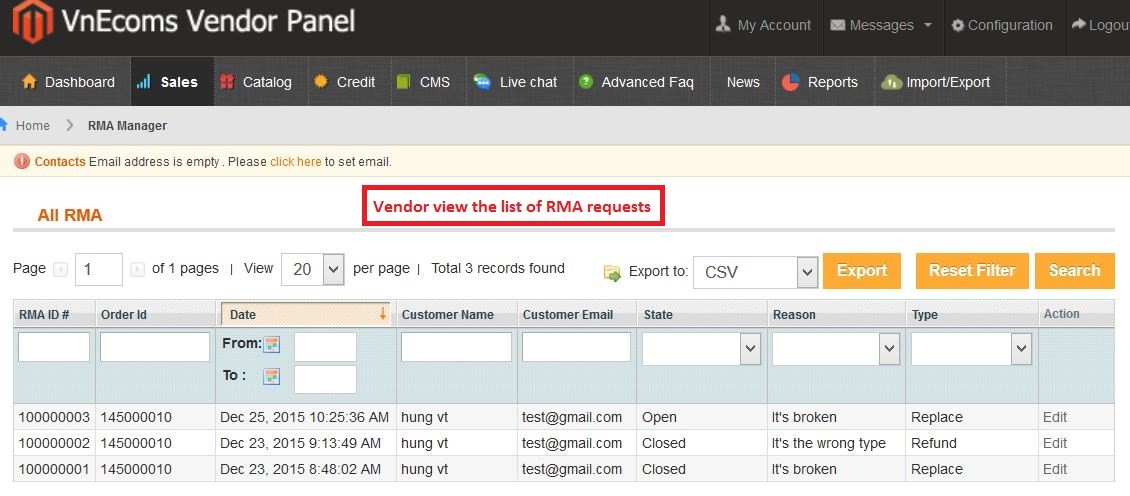The height and width of the screenshot is (496, 1130).
Task: Click the page number input field
Action: coord(99,270)
